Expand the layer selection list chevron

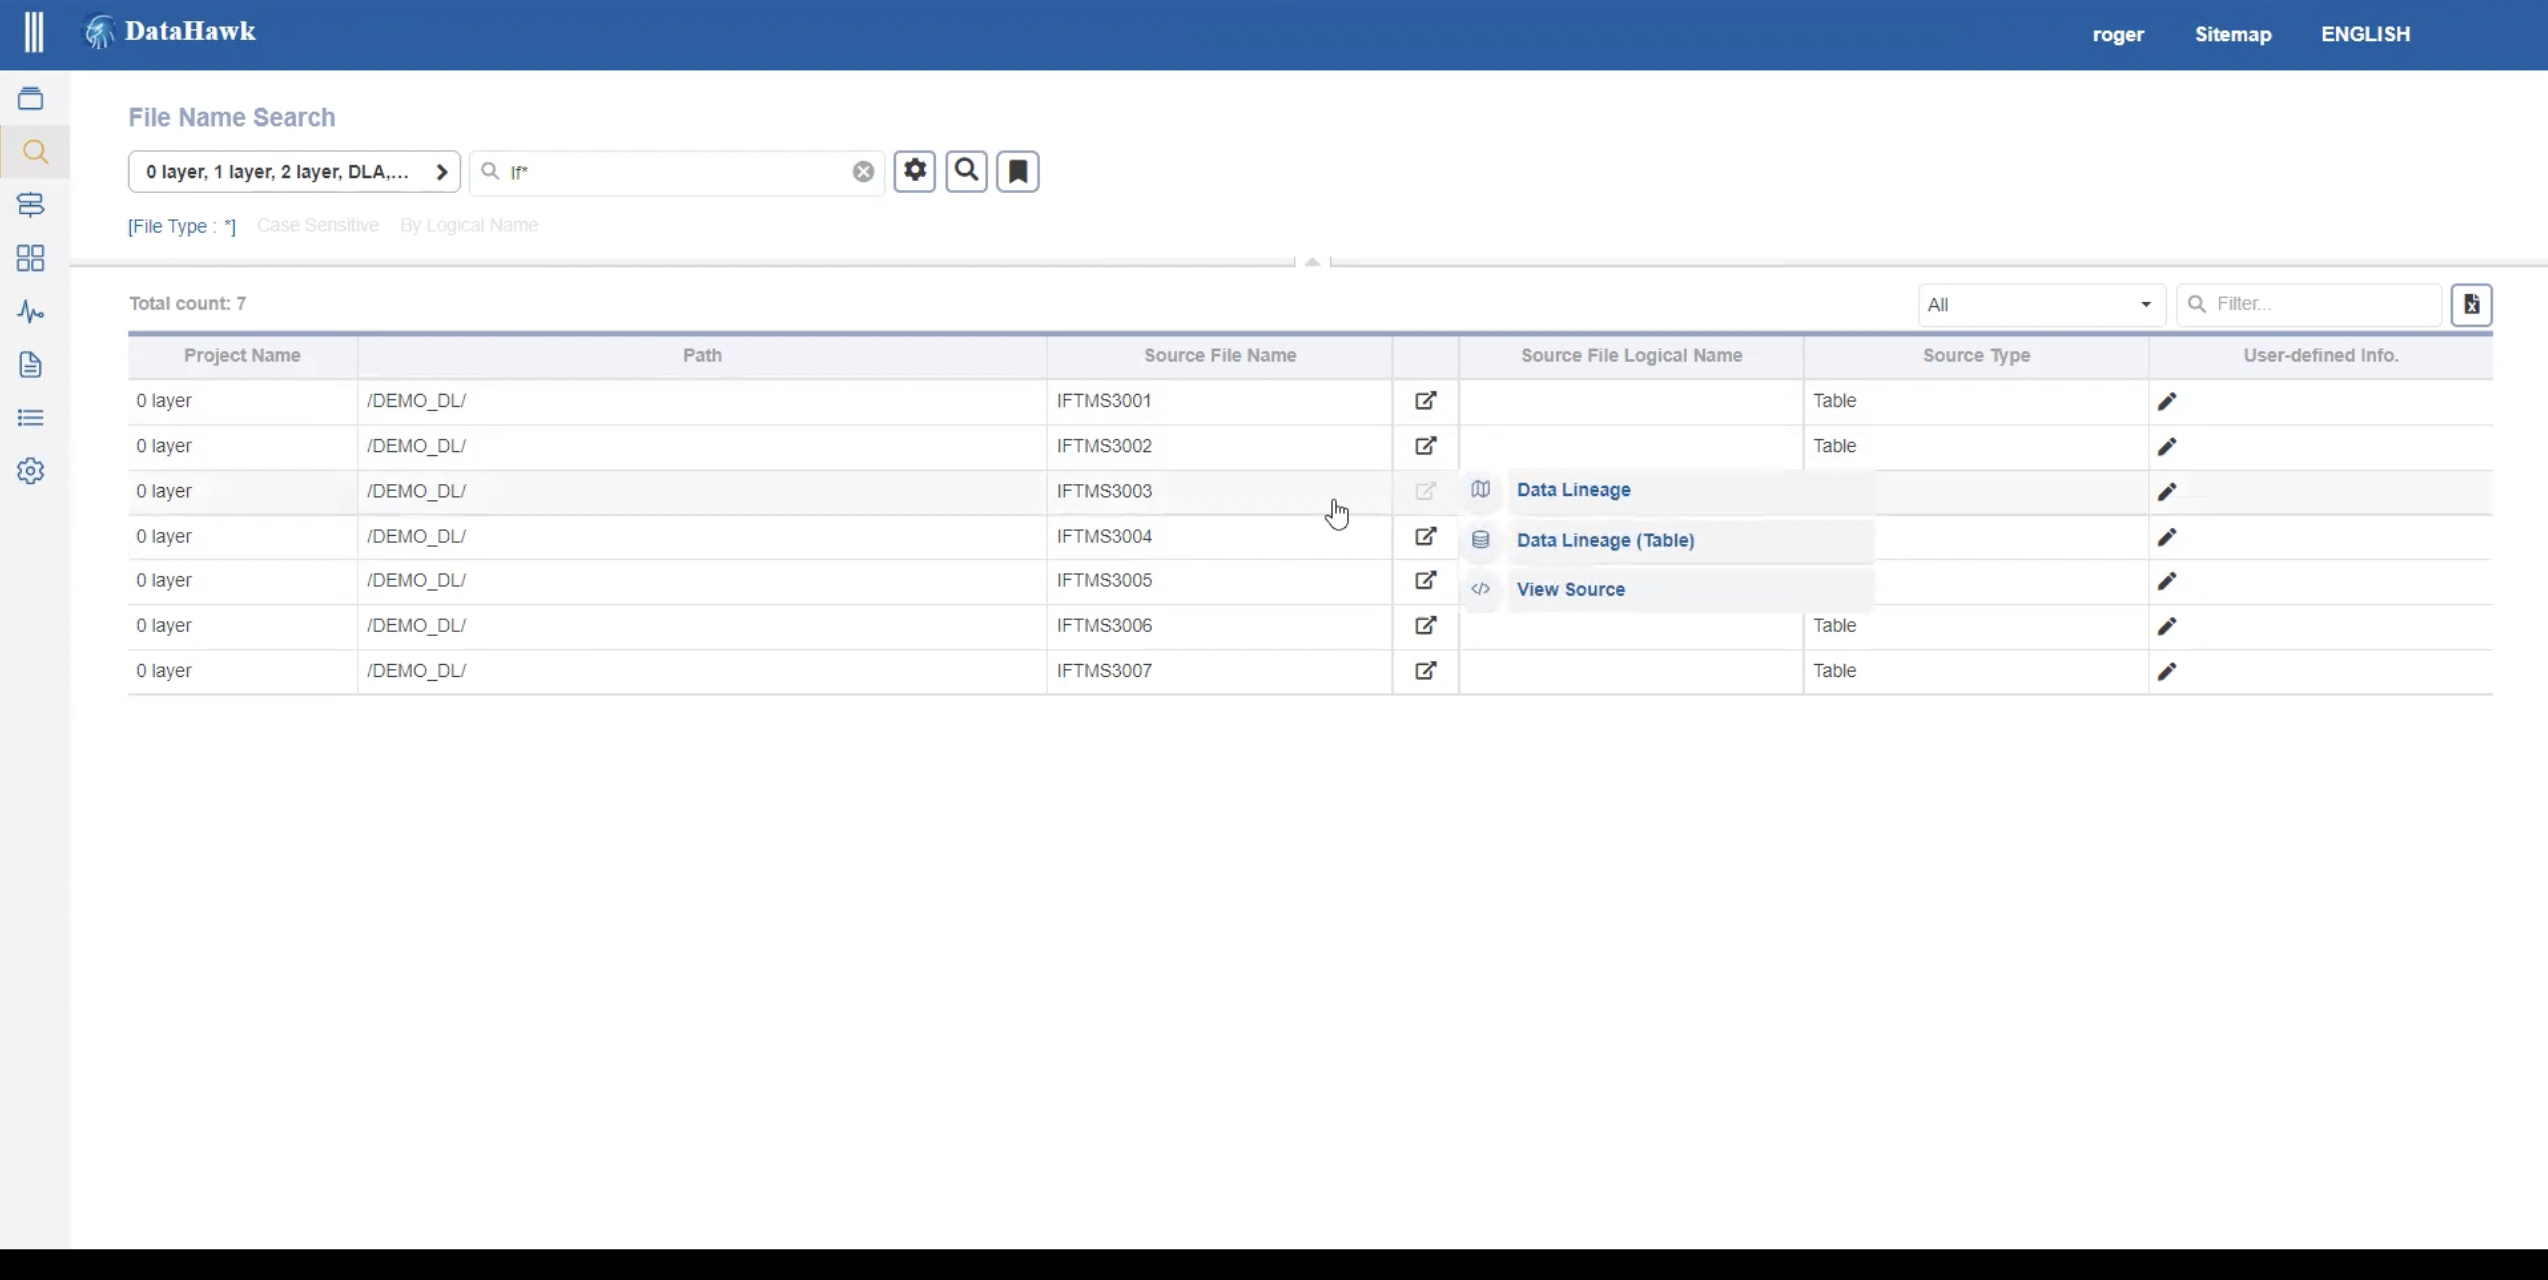click(x=442, y=171)
